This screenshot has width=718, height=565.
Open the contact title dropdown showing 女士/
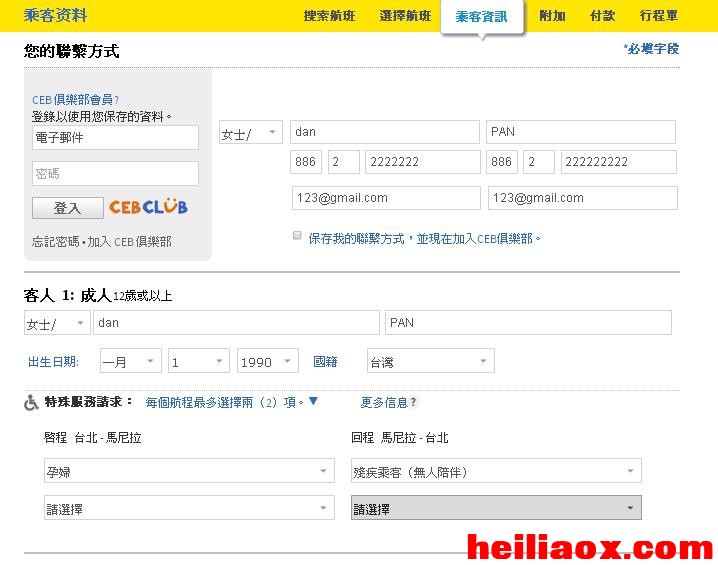[250, 132]
